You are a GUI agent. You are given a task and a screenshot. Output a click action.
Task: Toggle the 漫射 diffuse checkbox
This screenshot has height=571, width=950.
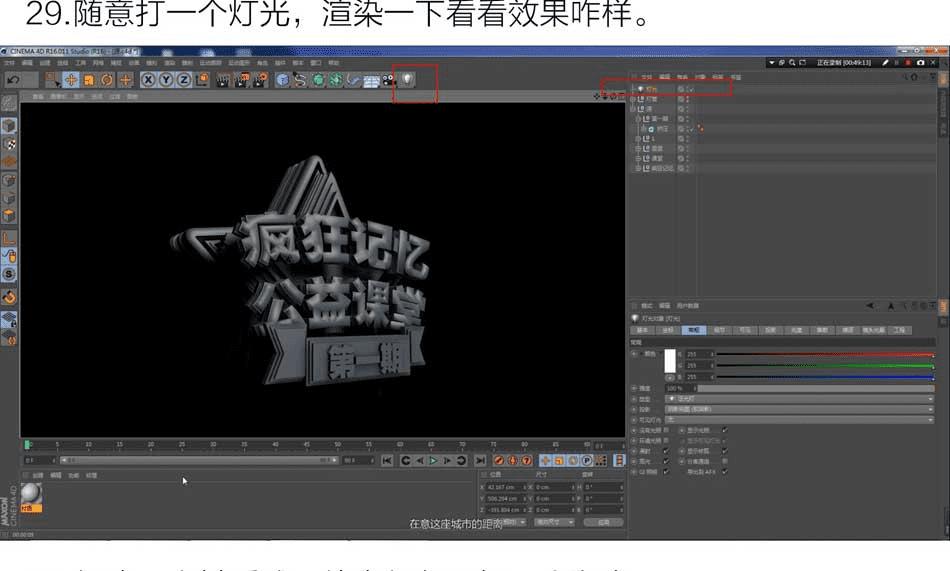[666, 451]
